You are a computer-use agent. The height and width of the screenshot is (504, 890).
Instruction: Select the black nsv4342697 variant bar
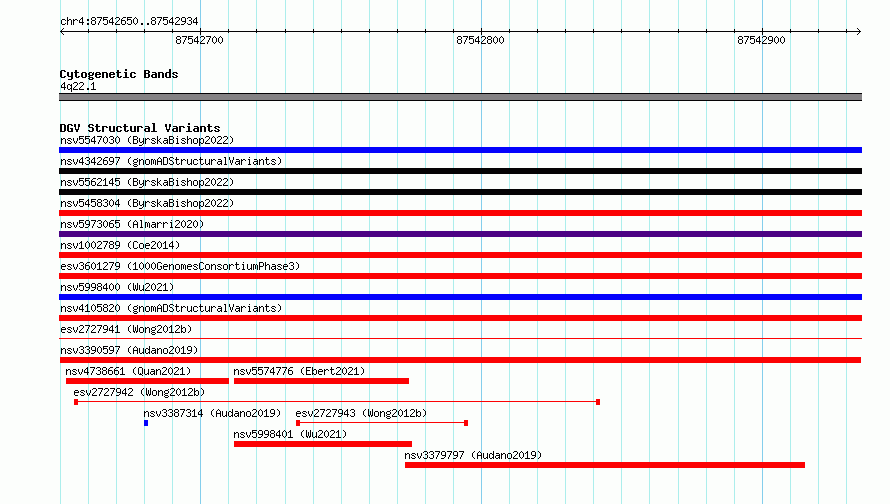[460, 171]
